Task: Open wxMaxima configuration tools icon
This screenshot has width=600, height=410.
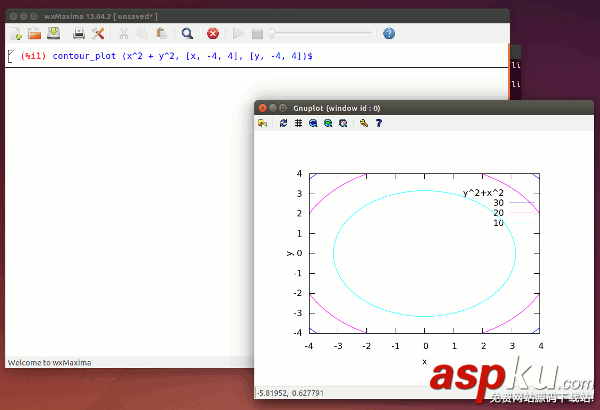Action: click(98, 34)
